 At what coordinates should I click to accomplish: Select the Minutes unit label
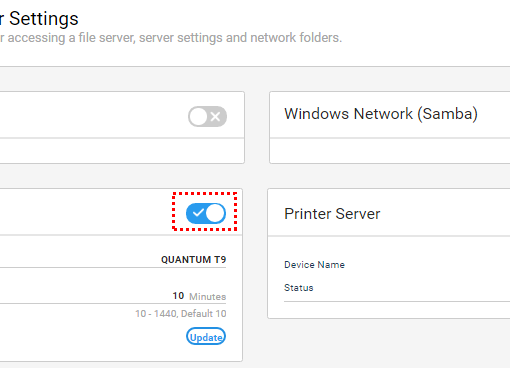click(207, 297)
